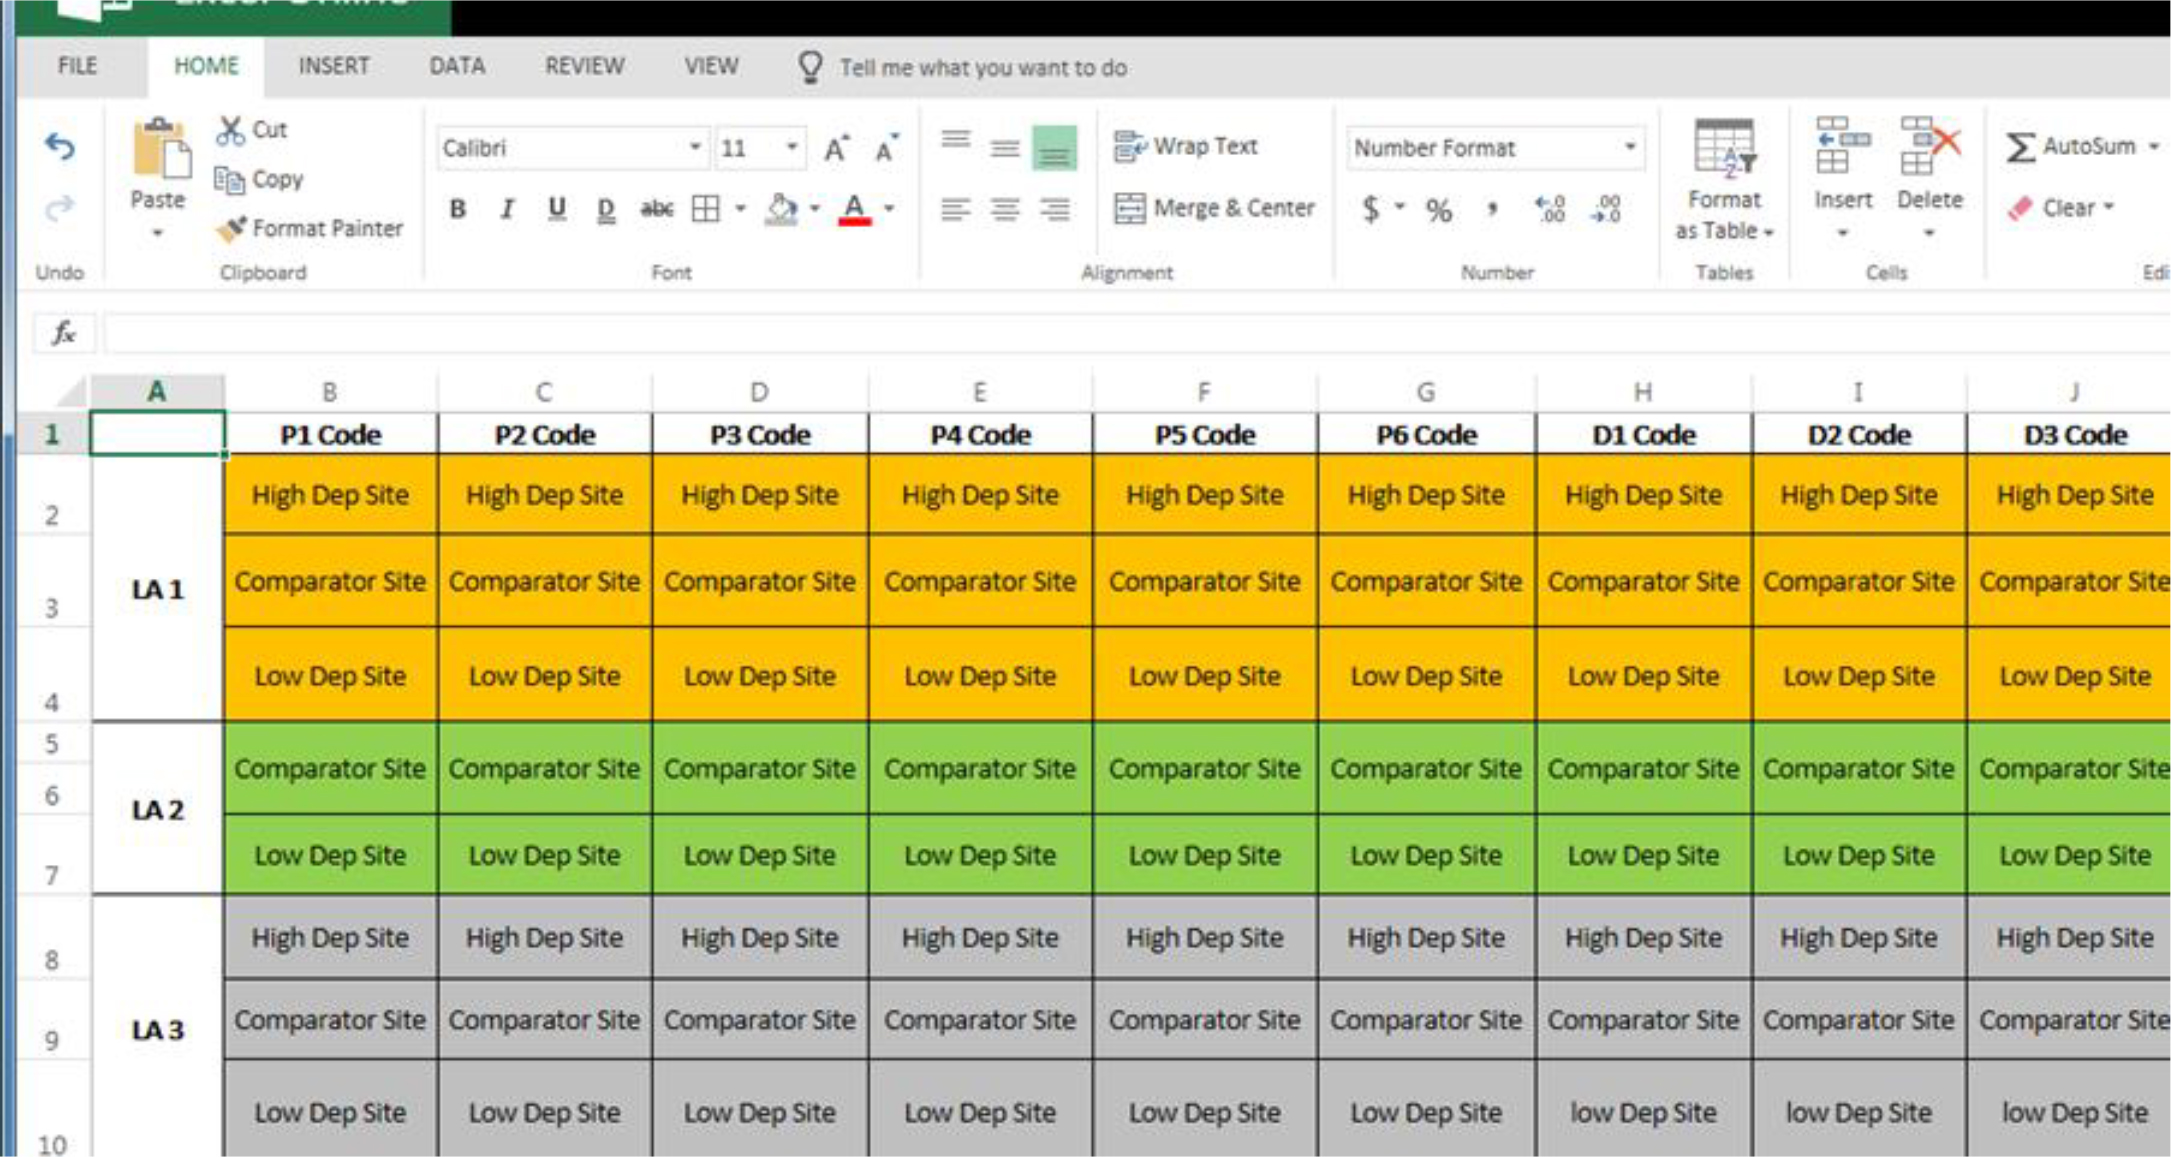Click the Merge & Center icon

1130,208
